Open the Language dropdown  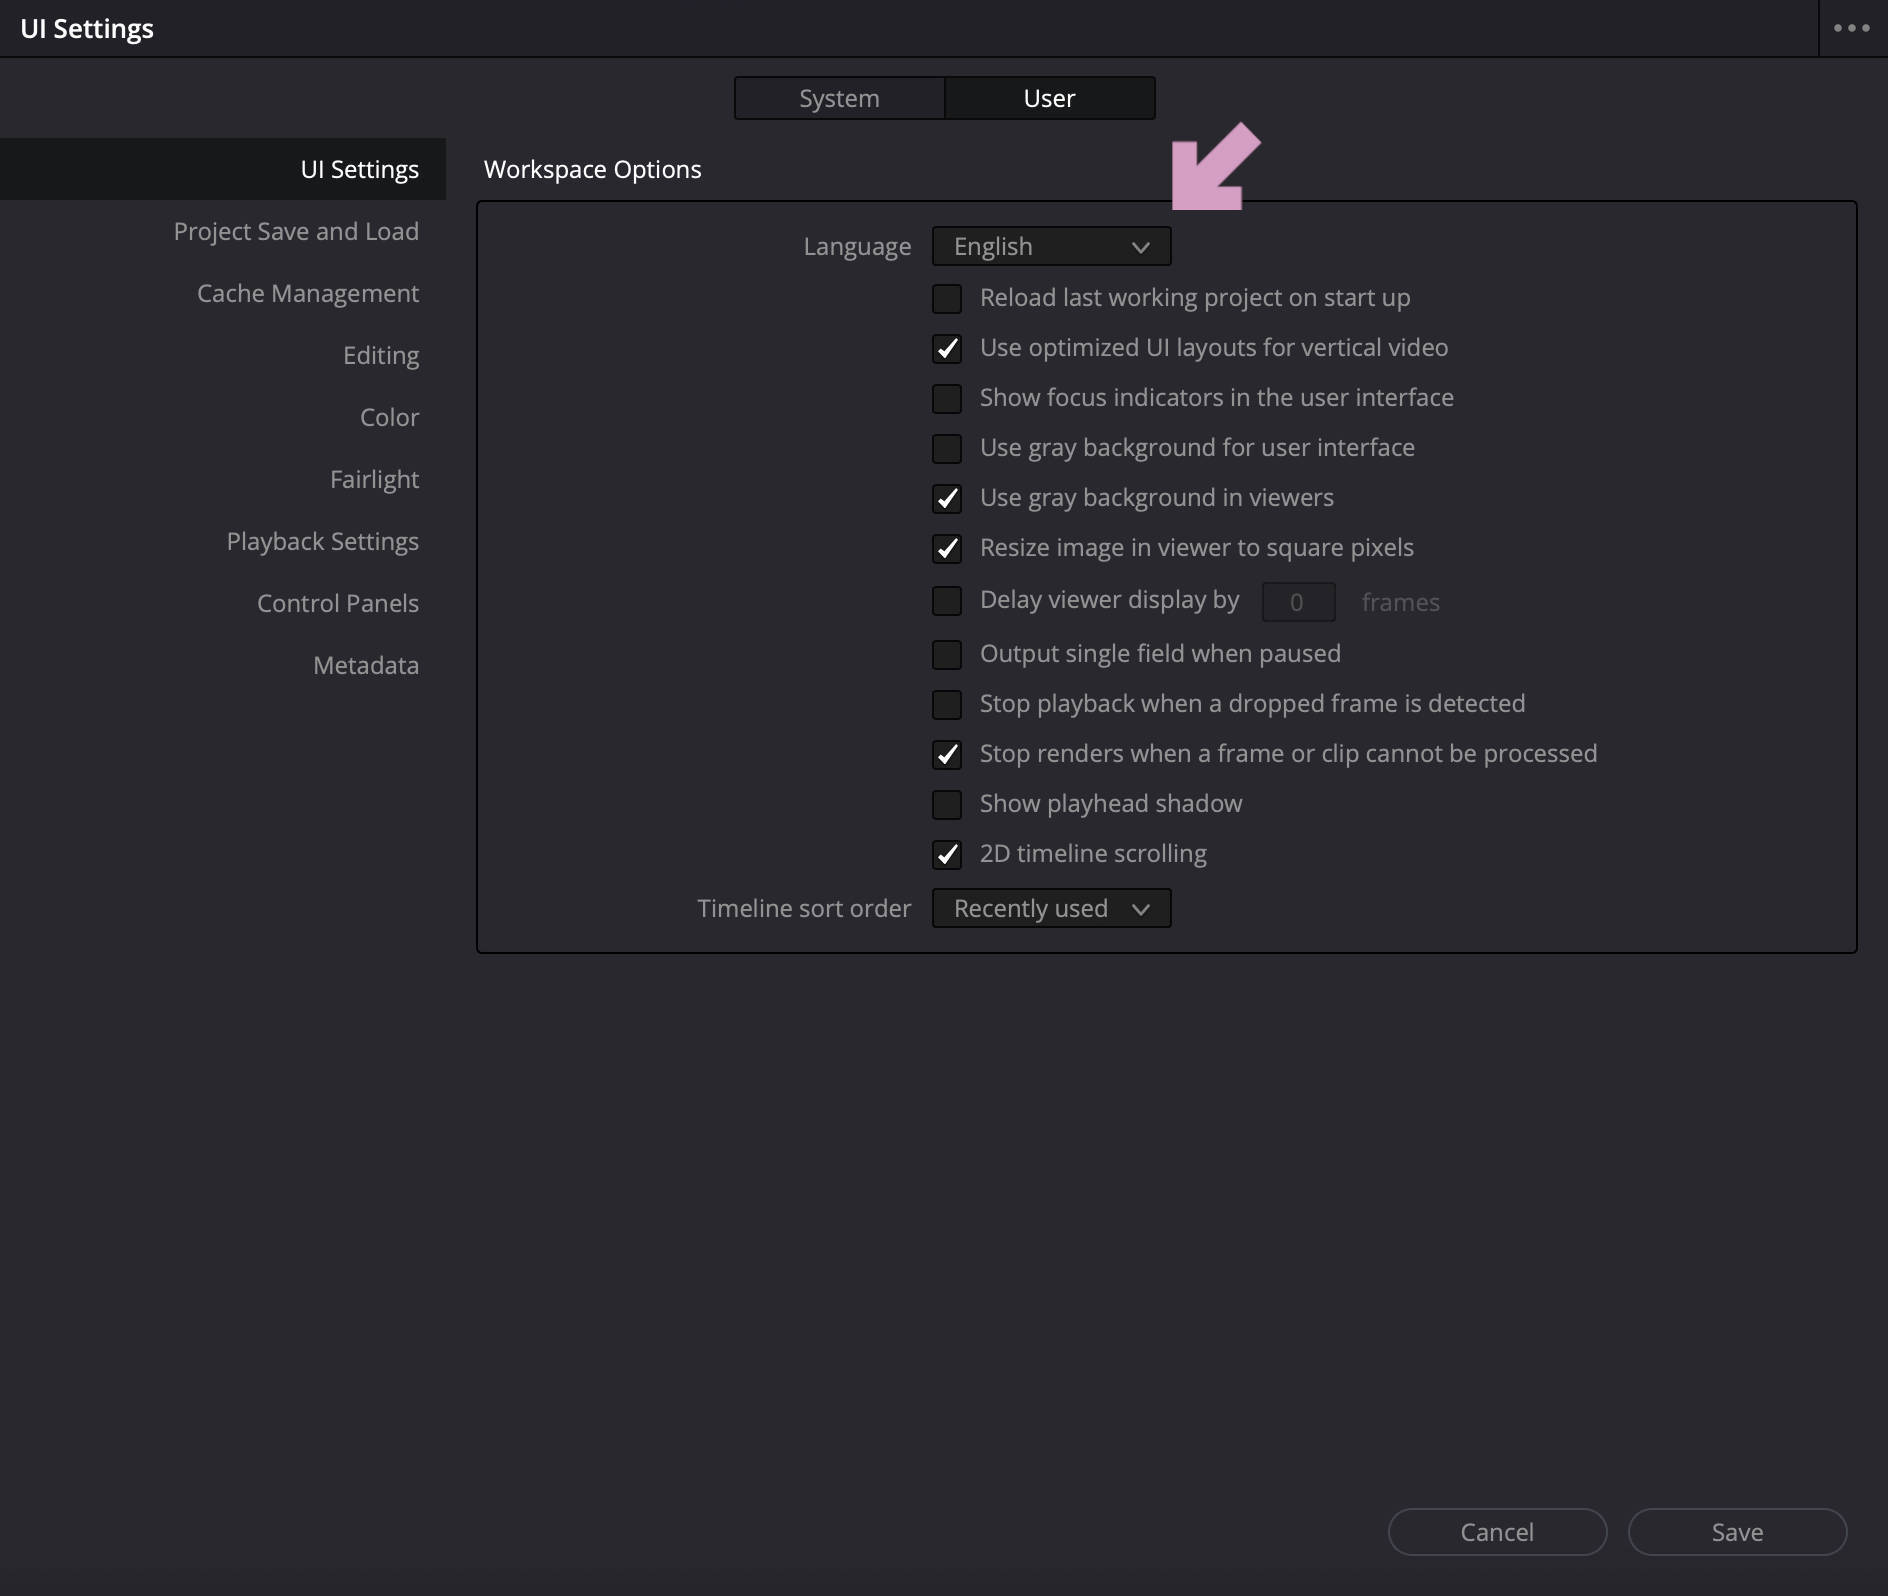tap(1050, 246)
